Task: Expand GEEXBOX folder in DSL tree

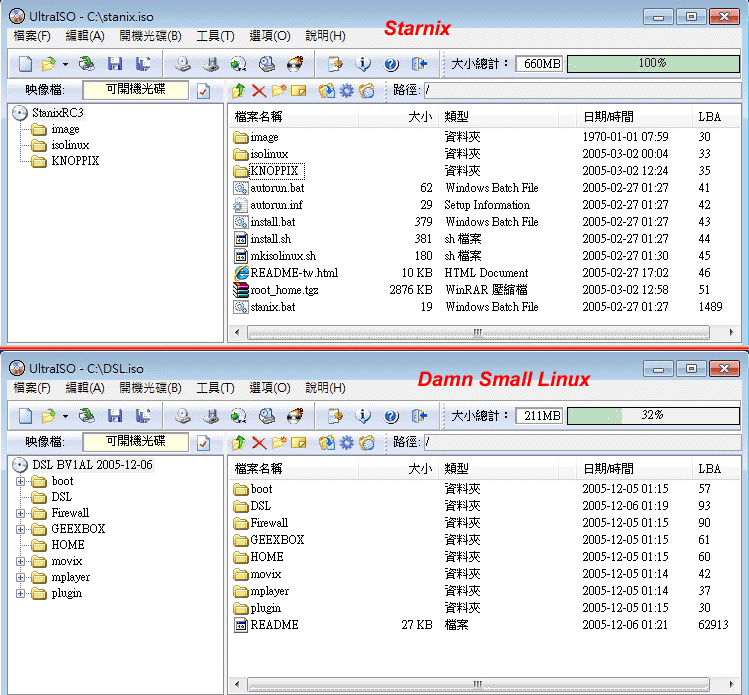Action: click(20, 529)
